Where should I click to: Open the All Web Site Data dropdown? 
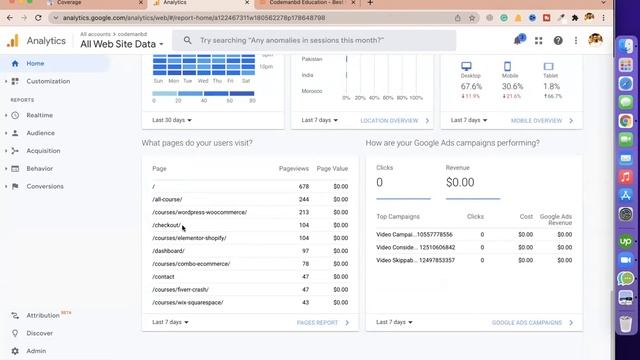(122, 44)
